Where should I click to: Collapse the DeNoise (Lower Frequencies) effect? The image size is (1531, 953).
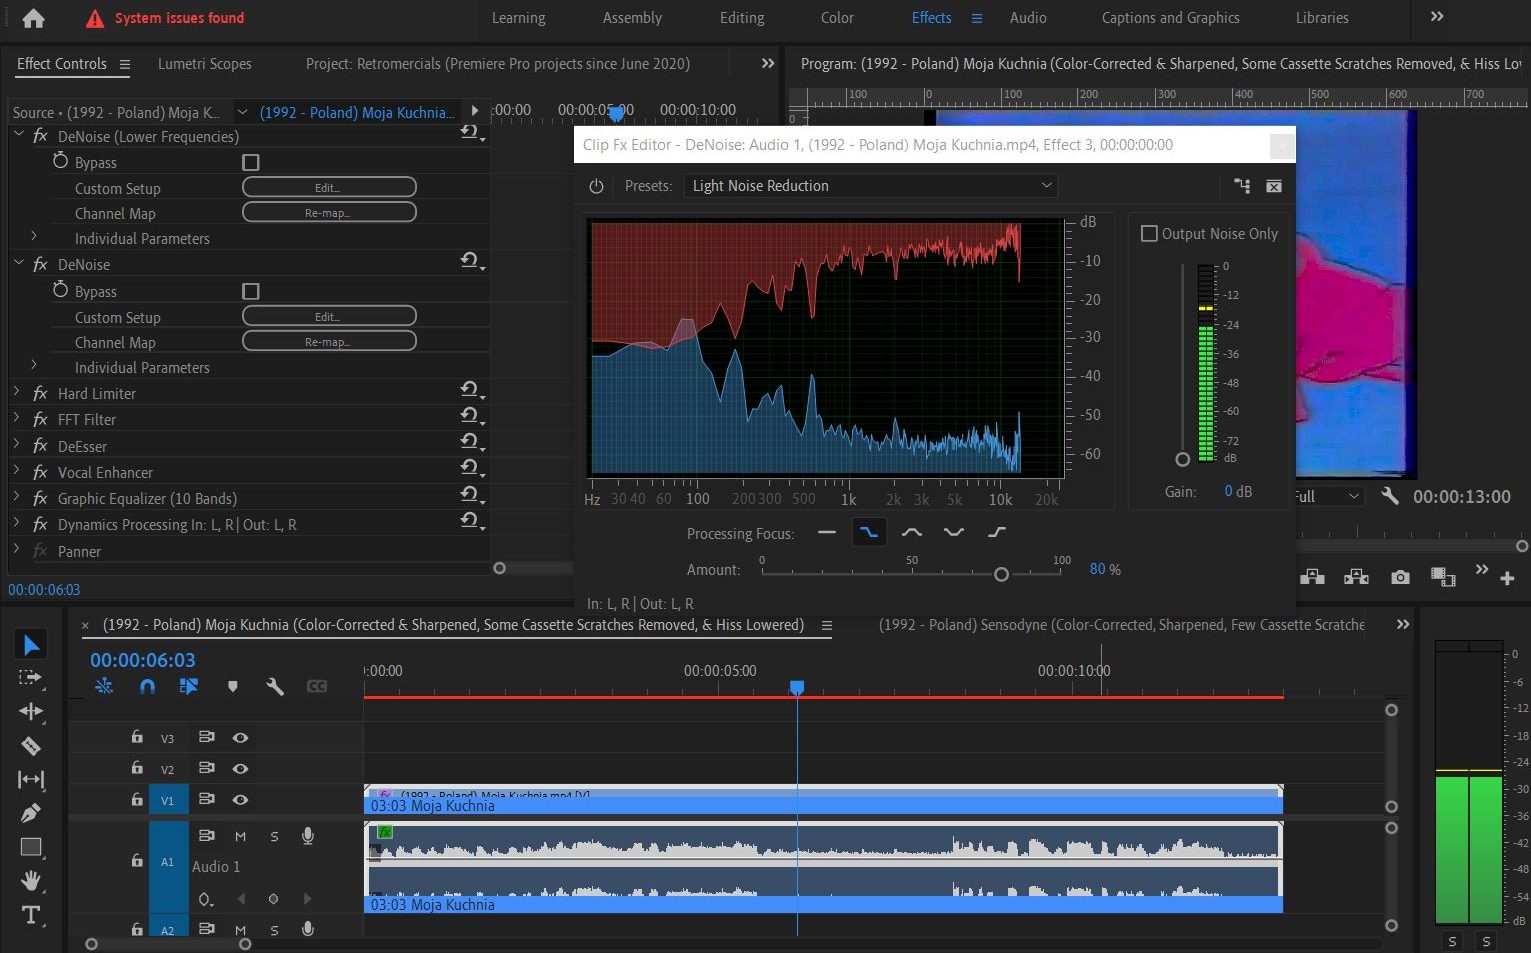coord(18,134)
